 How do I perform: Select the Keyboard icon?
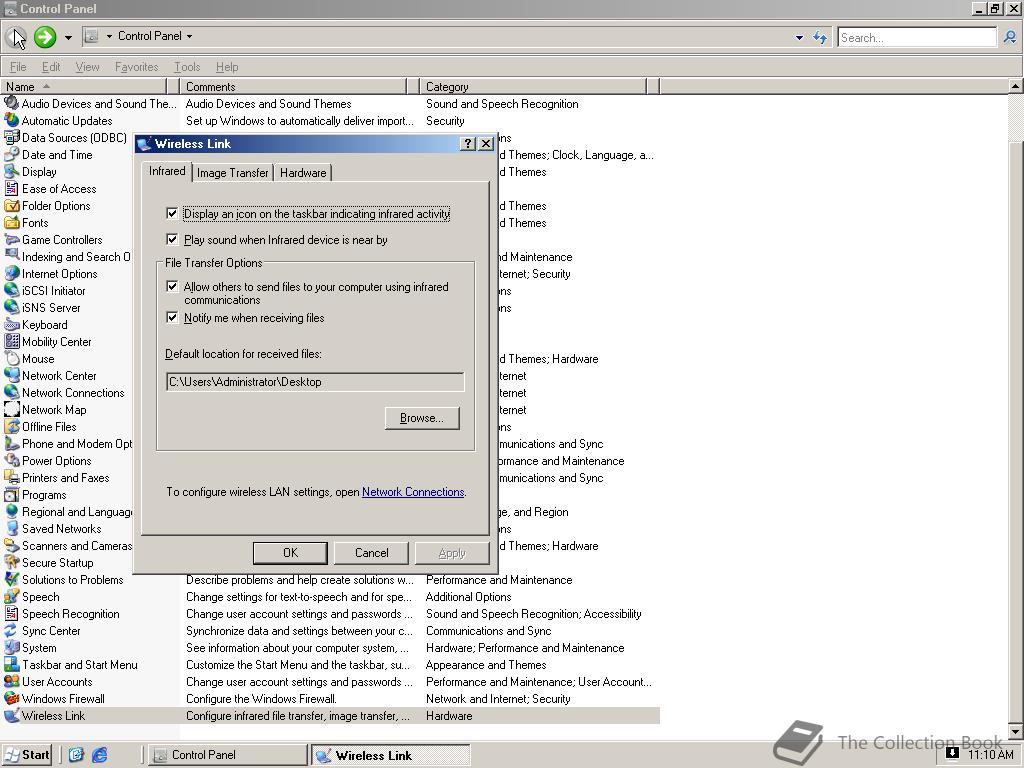(x=12, y=324)
